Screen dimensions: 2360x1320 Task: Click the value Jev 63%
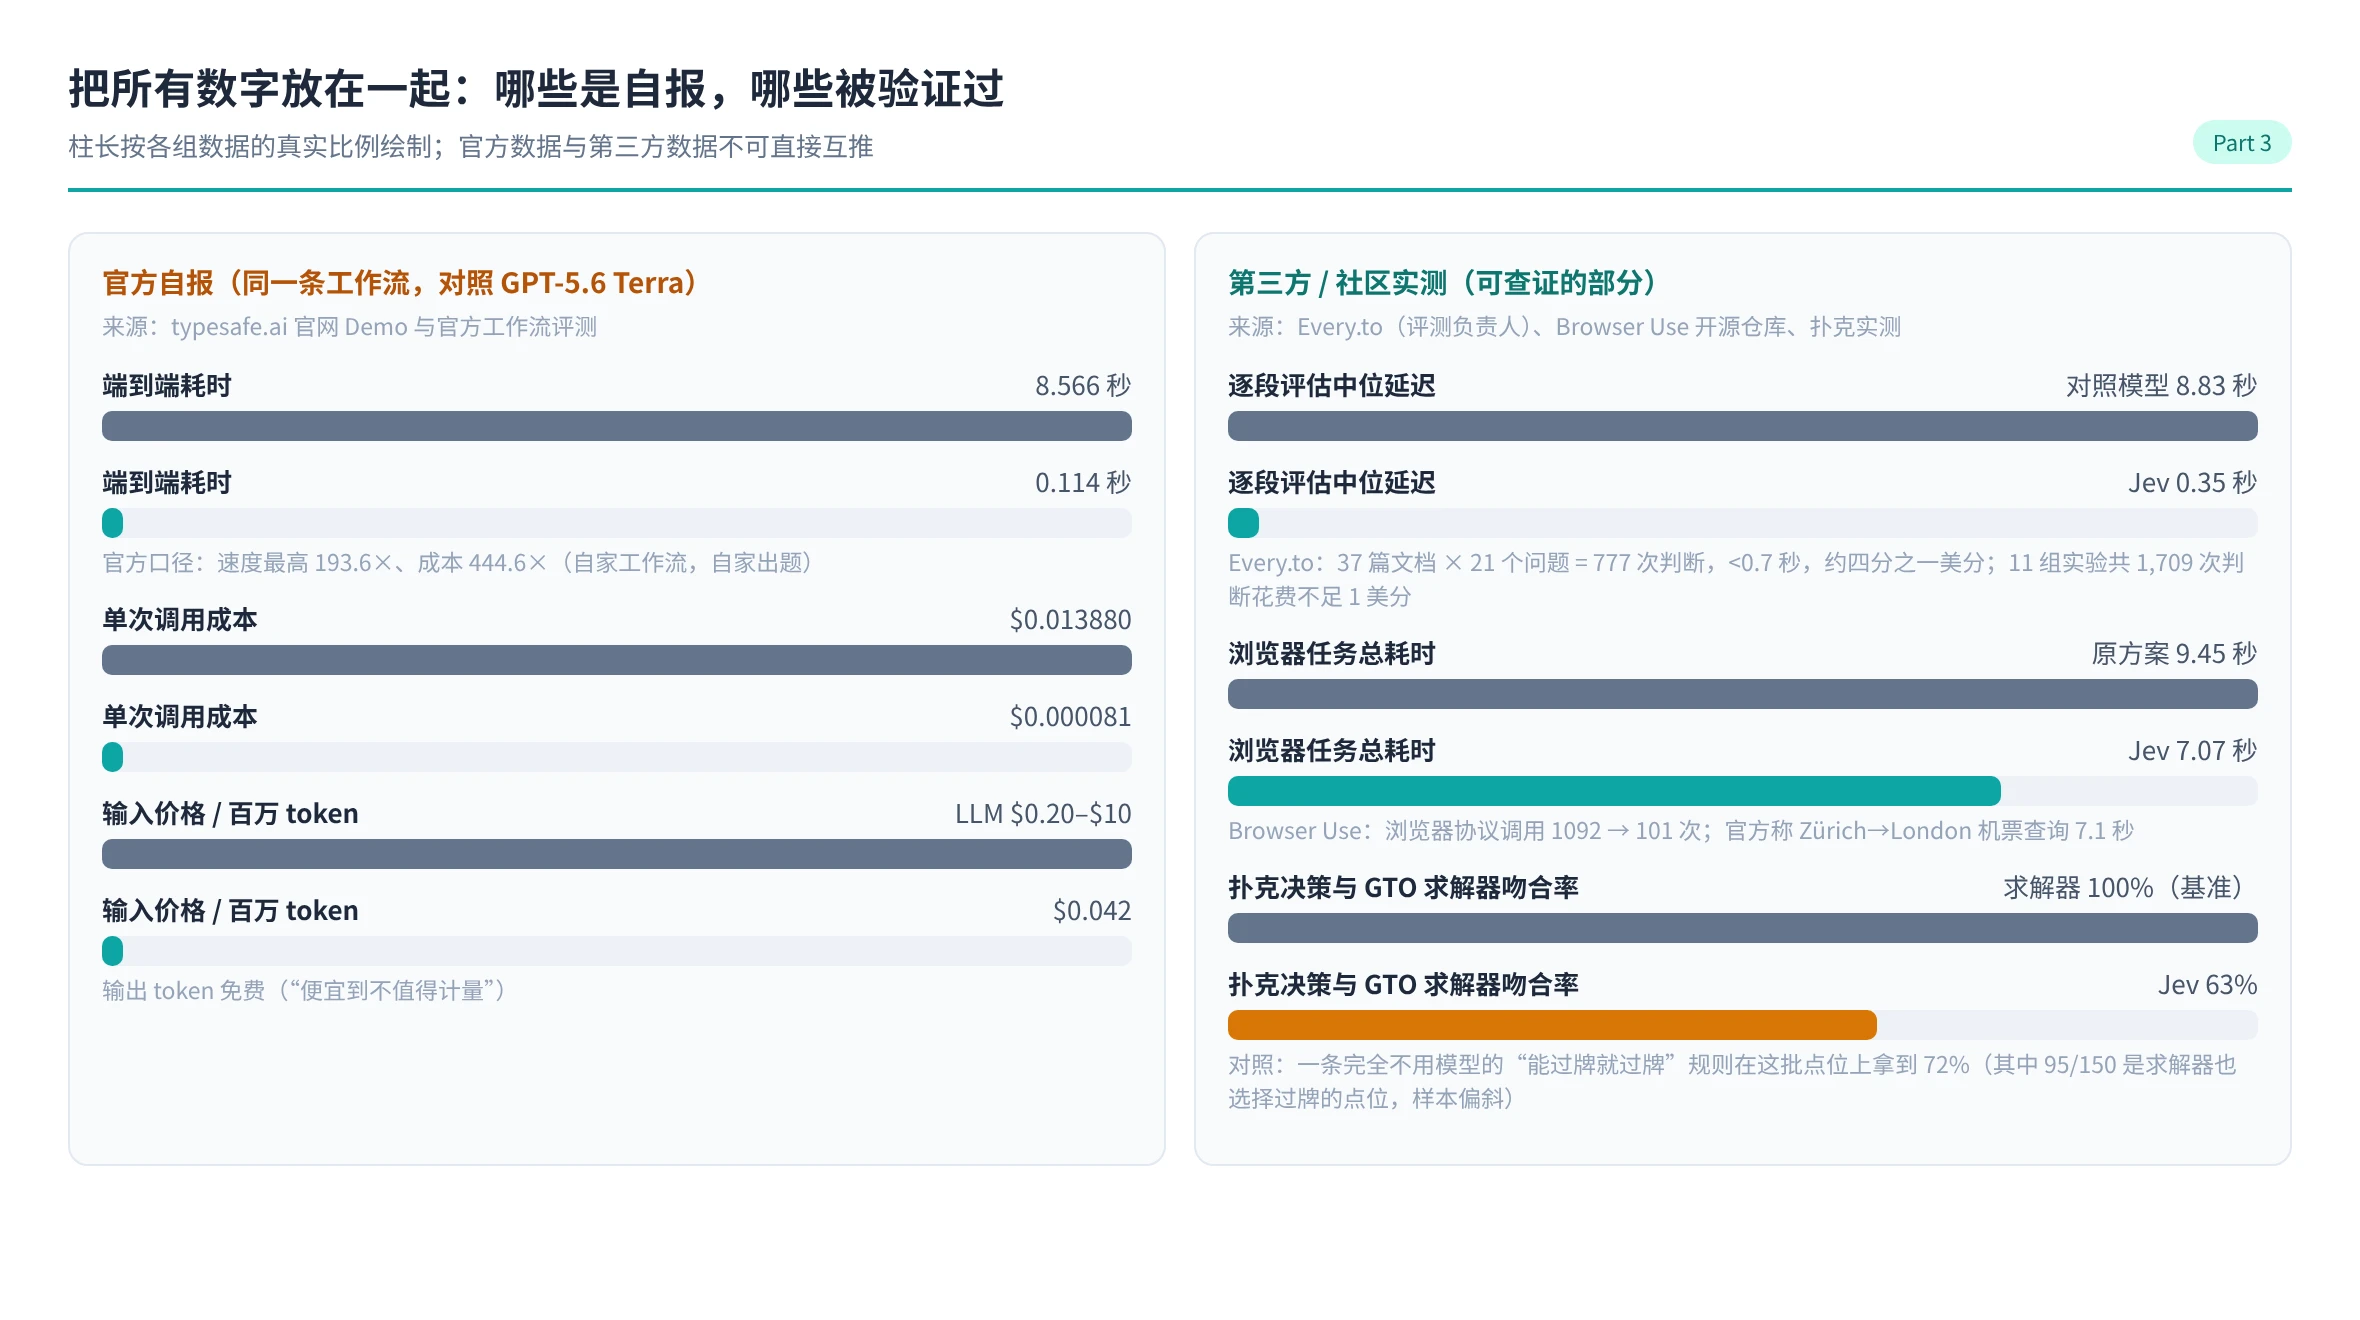2207,985
